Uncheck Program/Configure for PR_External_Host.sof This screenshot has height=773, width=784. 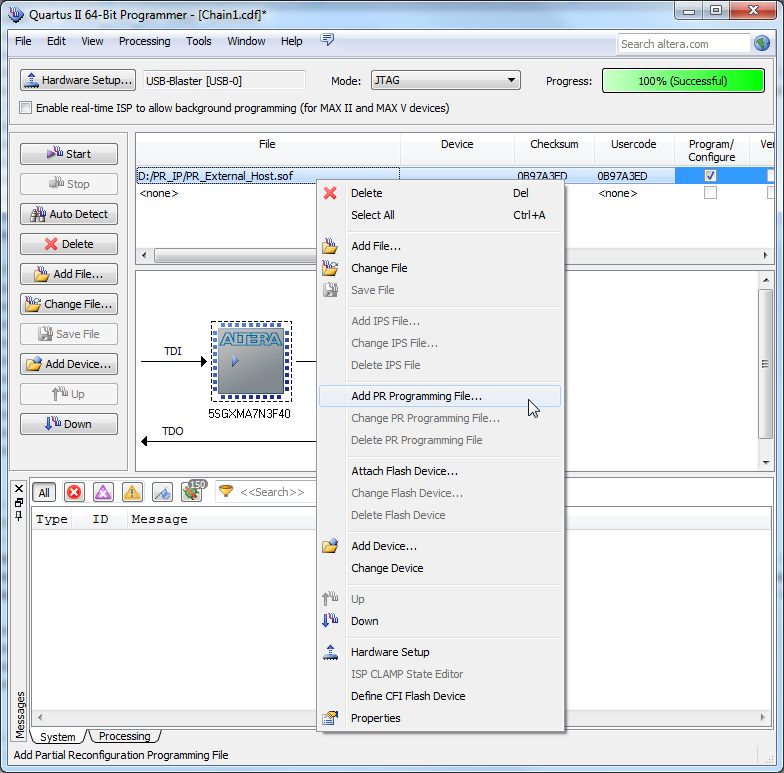pos(710,176)
